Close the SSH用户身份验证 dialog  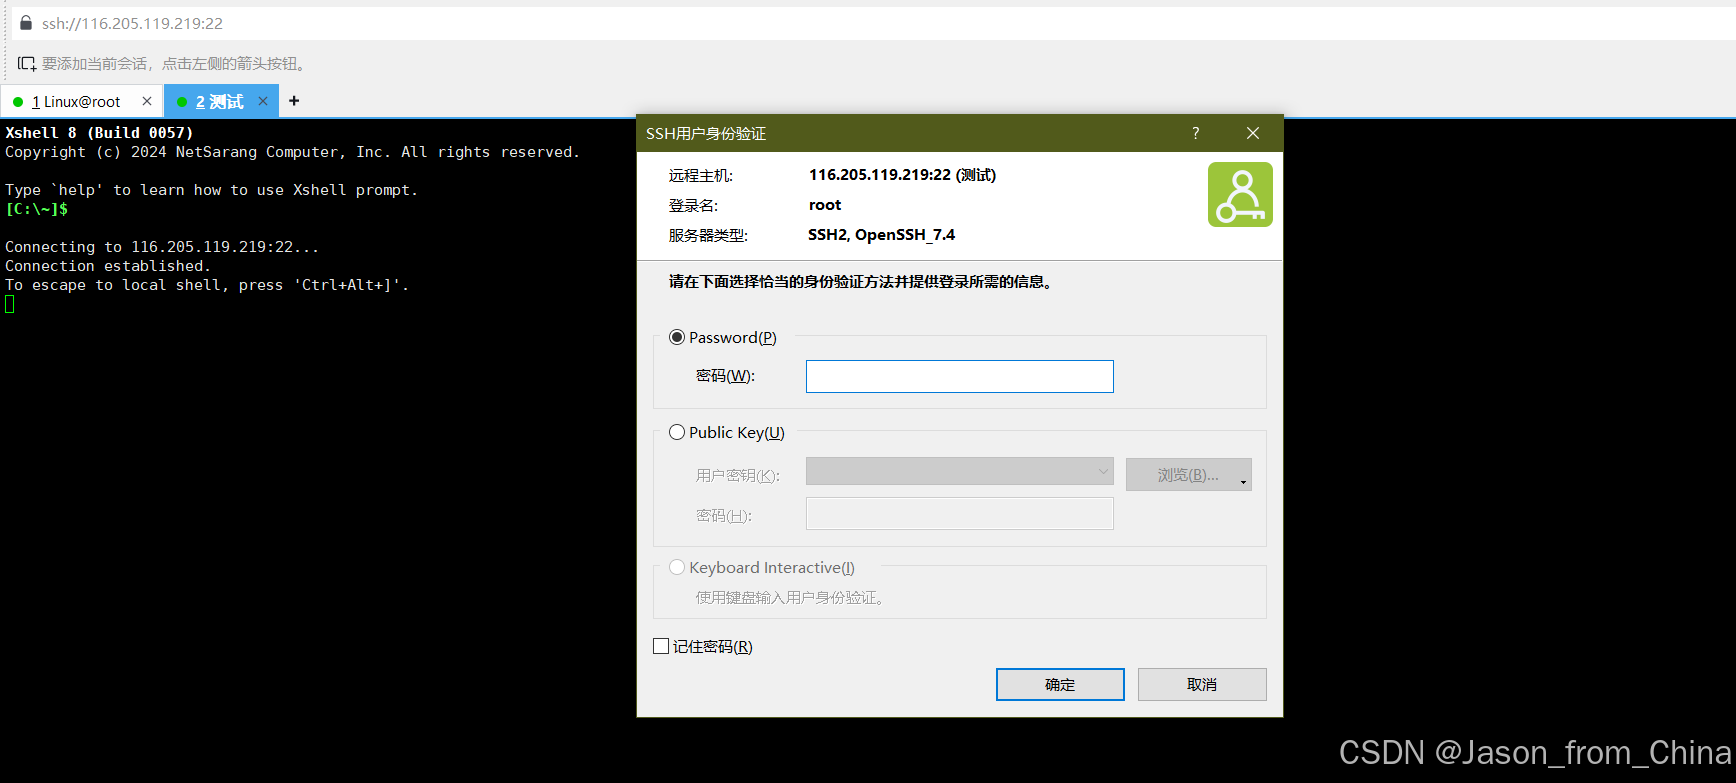coord(1252,133)
